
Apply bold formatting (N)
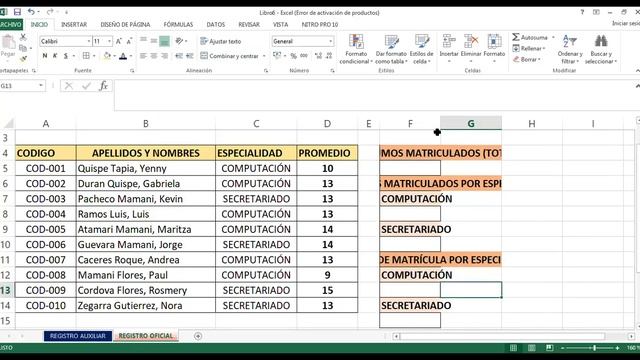tap(44, 56)
